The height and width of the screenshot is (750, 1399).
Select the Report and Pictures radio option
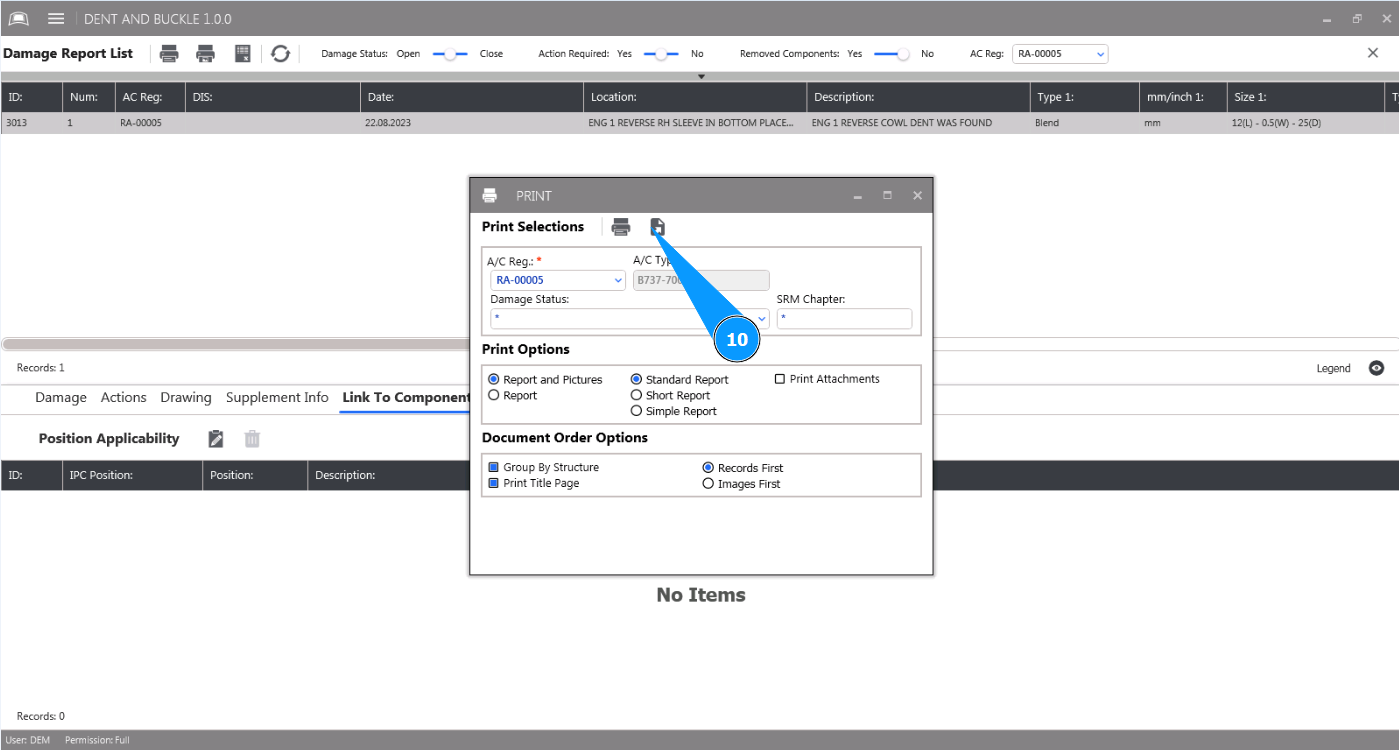click(x=494, y=380)
